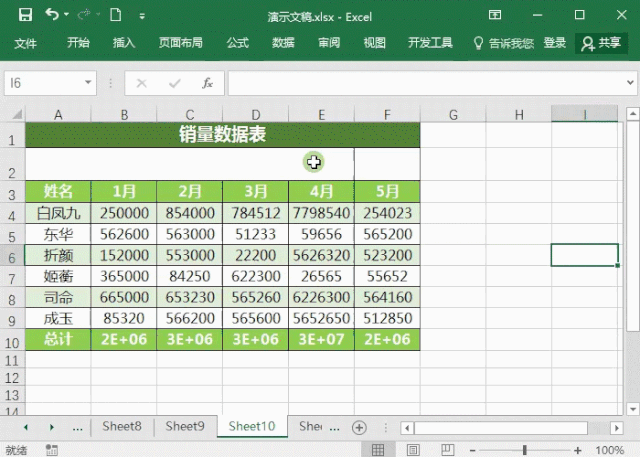Select cell containing 白凤九
Viewport: 640px width, 457px height.
(x=58, y=213)
